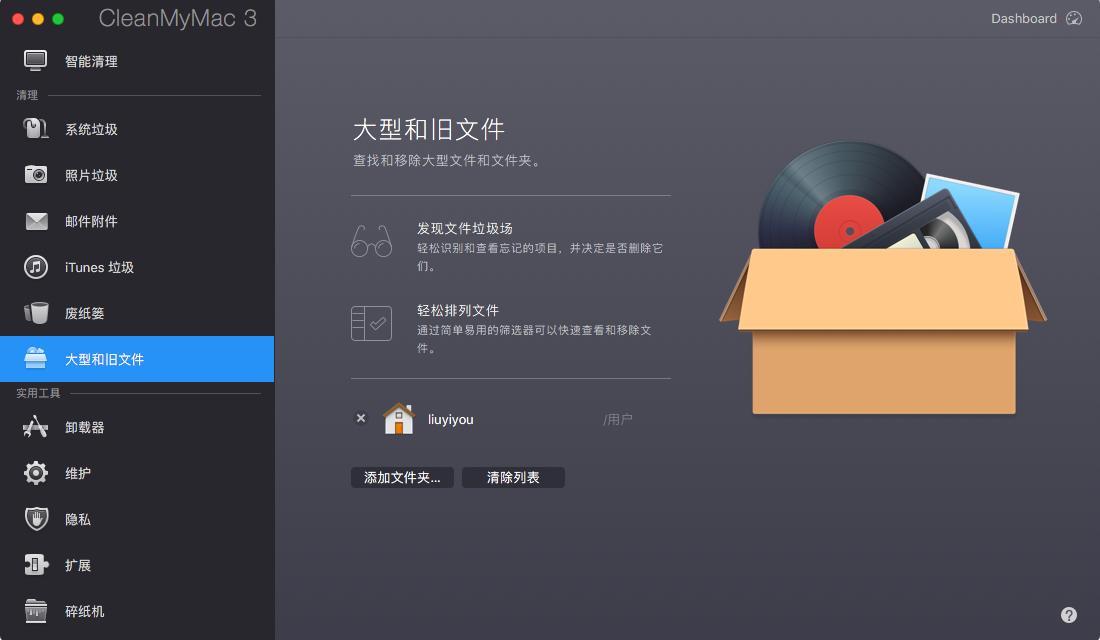Open the 隐私 module
The height and width of the screenshot is (640, 1100).
[x=137, y=519]
